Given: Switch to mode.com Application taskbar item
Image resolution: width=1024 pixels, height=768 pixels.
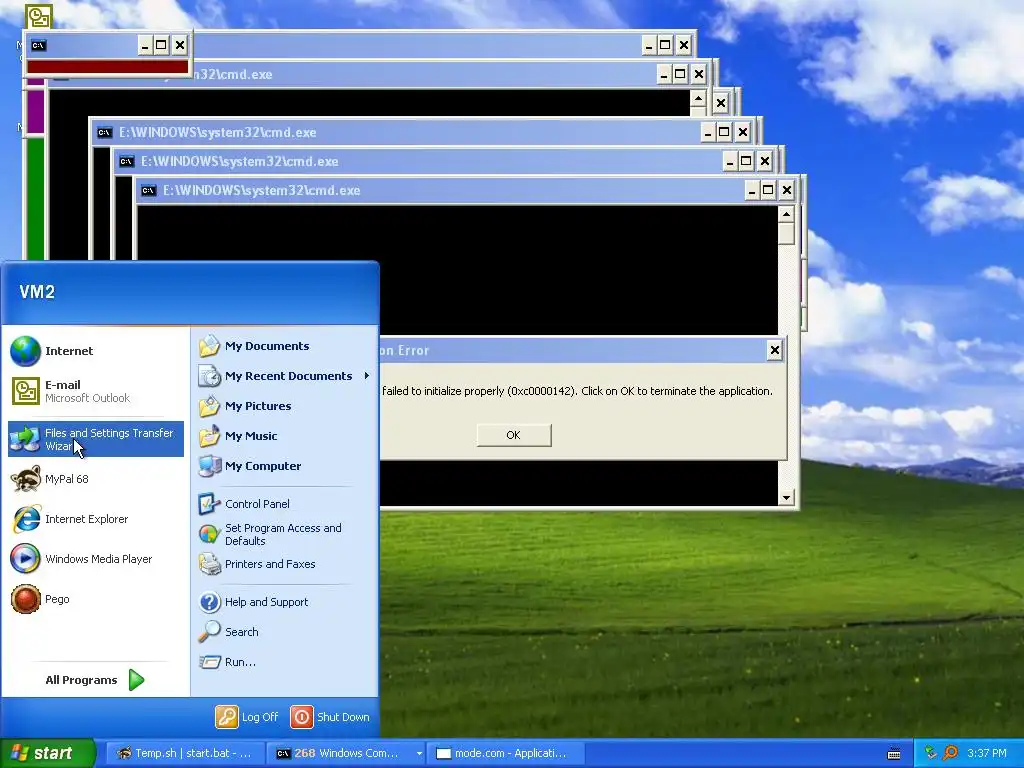Looking at the screenshot, I should point(505,753).
